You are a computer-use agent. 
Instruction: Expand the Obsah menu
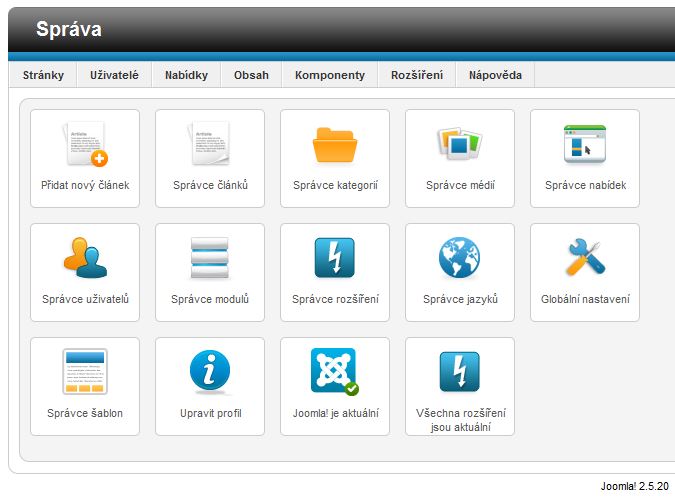coord(251,75)
